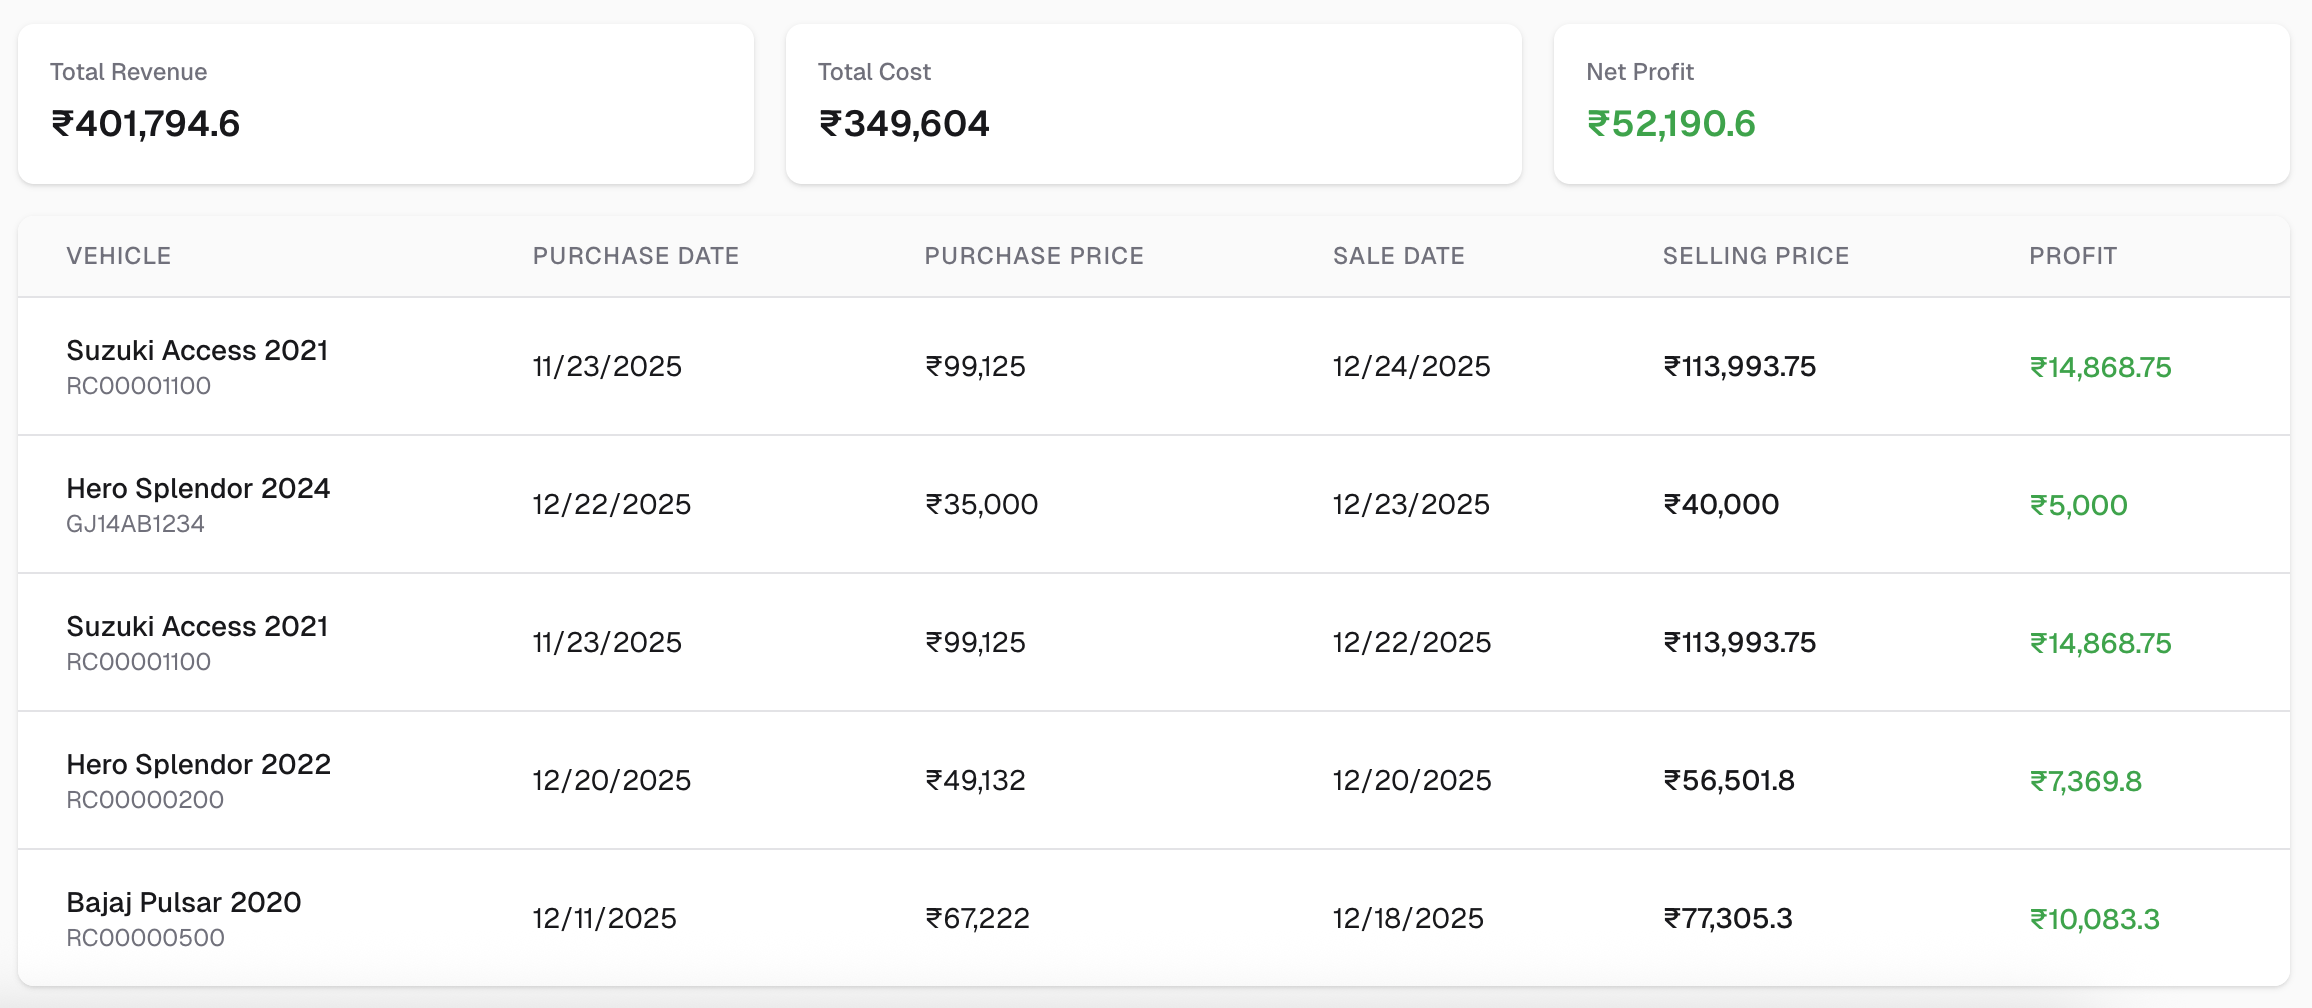
Task: Click the SELLING PRICE column header
Action: click(x=1756, y=256)
